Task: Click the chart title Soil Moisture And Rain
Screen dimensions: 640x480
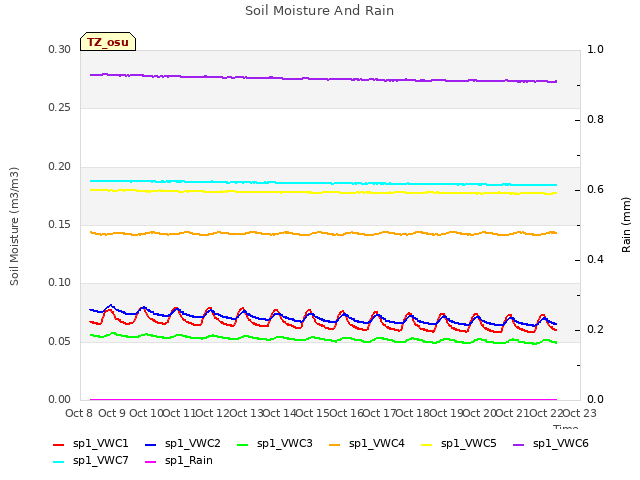Action: 319,11
